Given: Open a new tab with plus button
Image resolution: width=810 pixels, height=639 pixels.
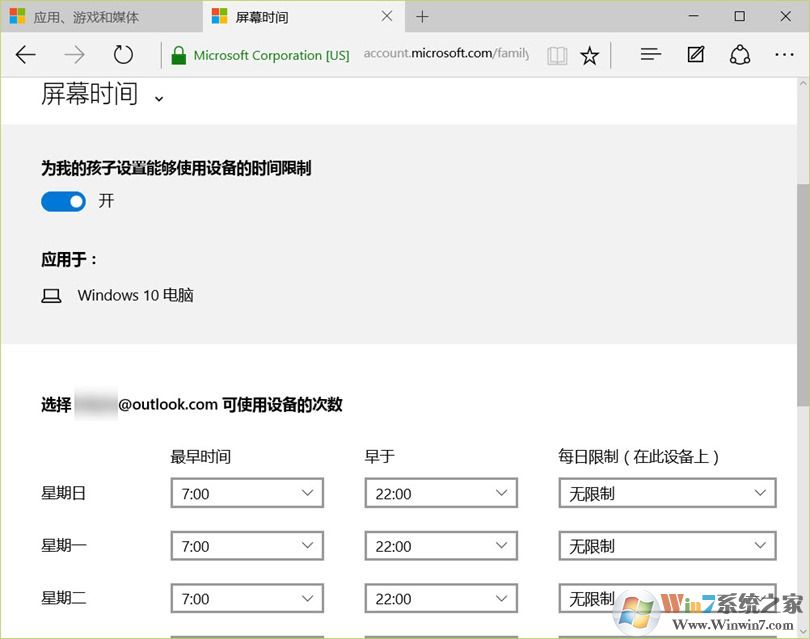Looking at the screenshot, I should point(422,17).
